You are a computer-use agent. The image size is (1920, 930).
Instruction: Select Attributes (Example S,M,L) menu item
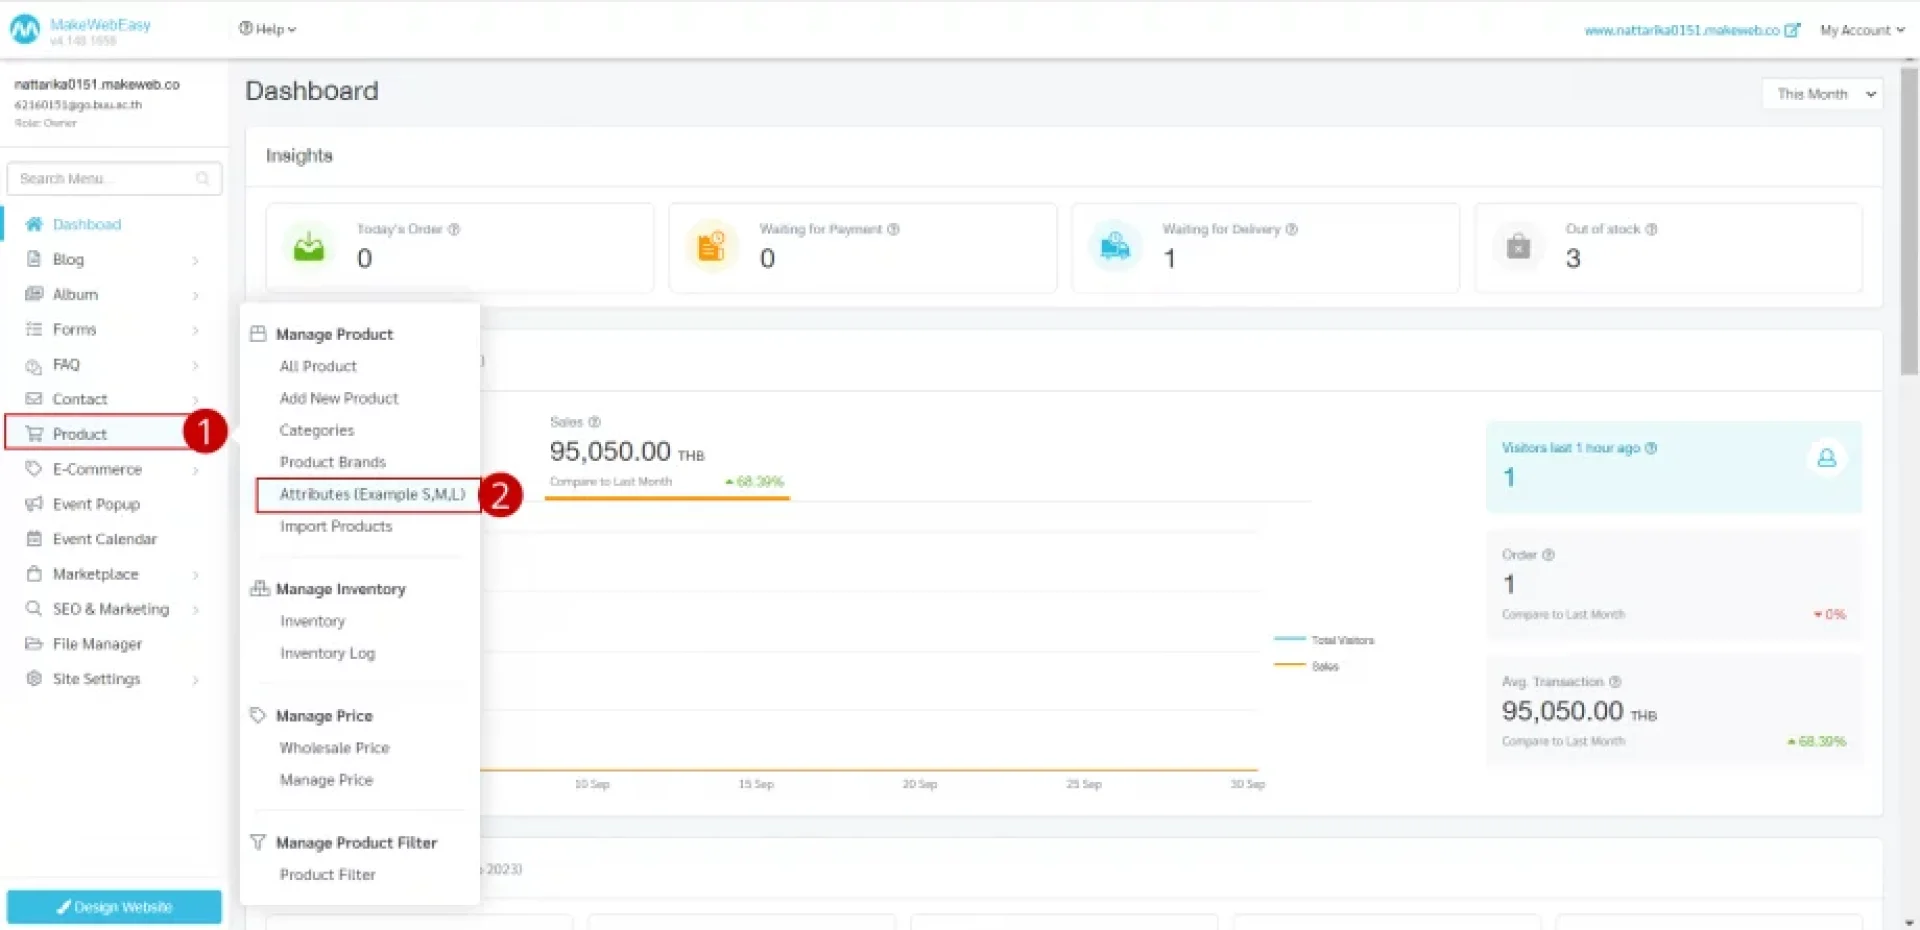372,494
